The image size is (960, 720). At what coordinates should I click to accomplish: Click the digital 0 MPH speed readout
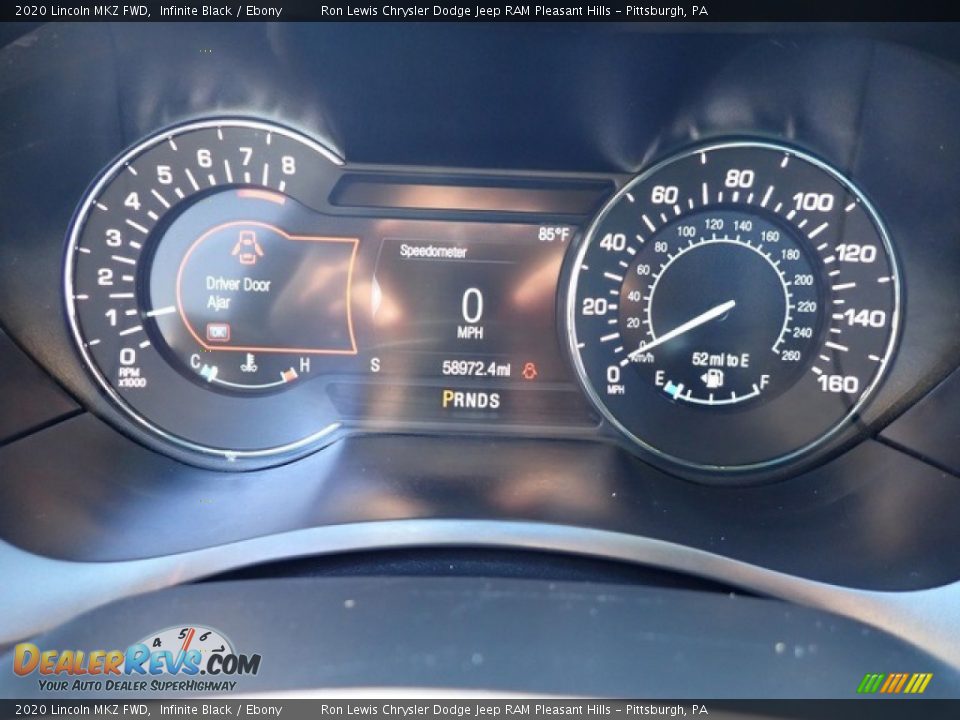point(471,313)
